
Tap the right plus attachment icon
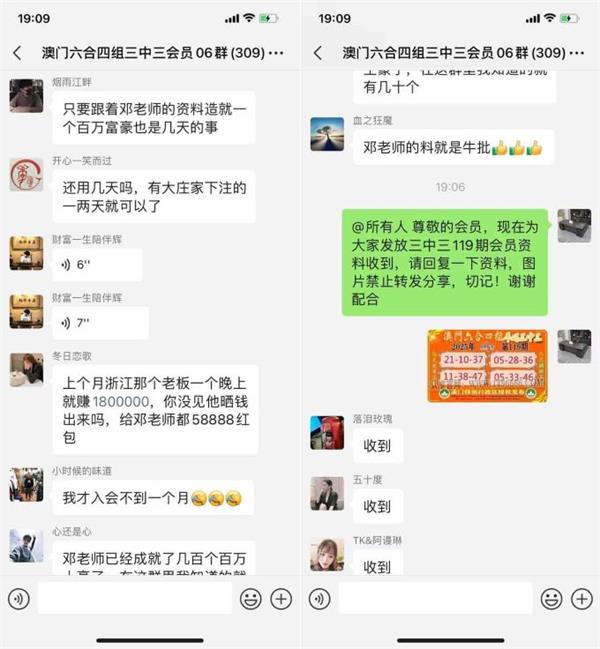[x=582, y=599]
